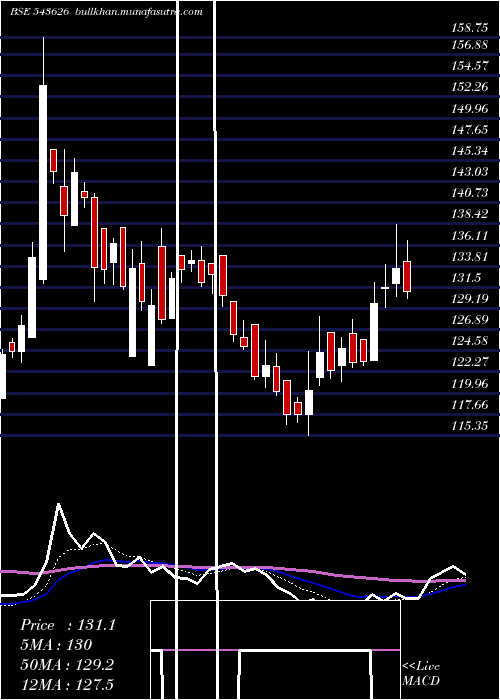Click the 154.57 price axis label
Screen dimensions: 500x700
click(x=469, y=66)
